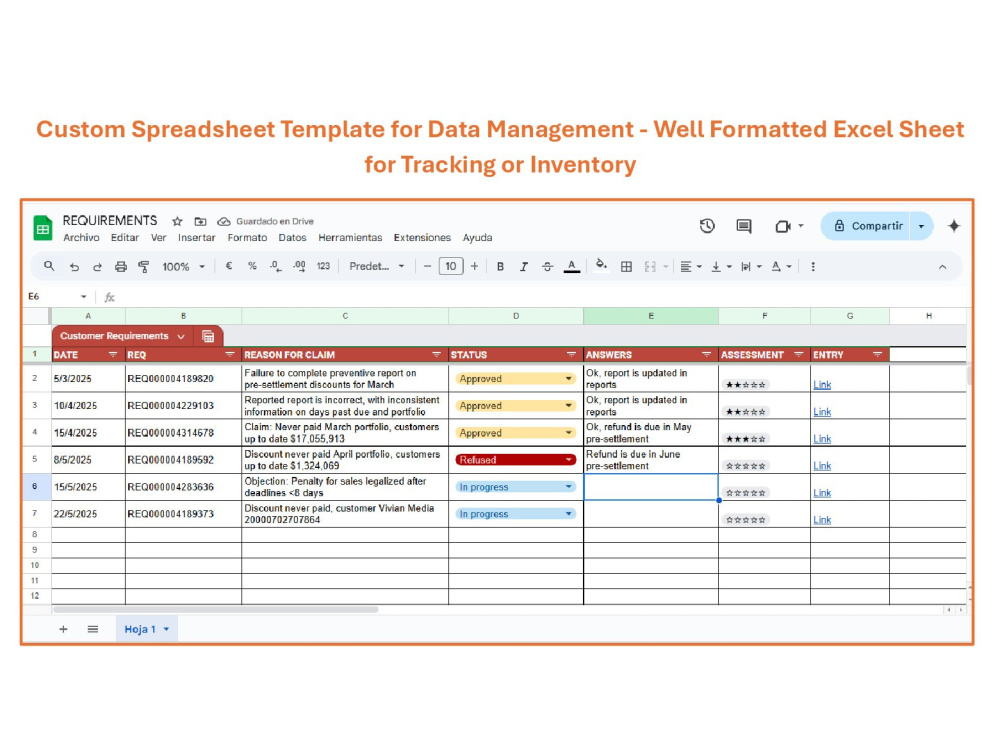
Task: Open the ANSWERS column filter
Action: pos(706,355)
